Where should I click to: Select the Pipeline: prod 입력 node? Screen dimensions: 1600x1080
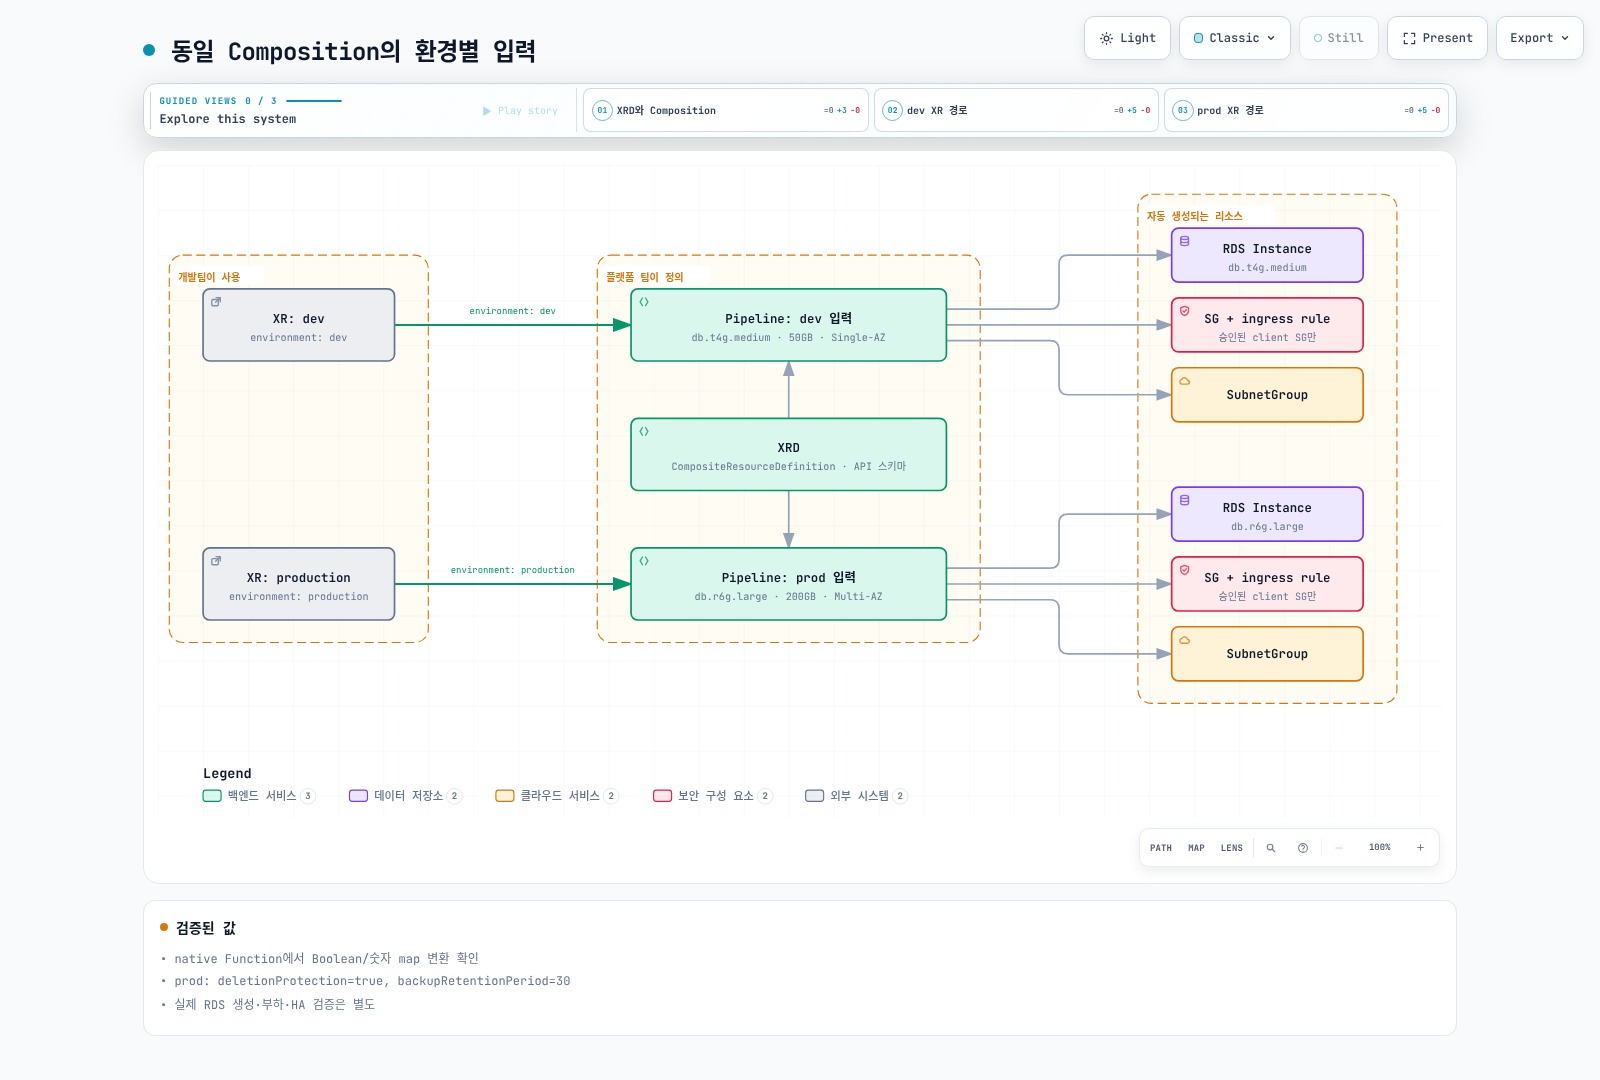coord(789,584)
